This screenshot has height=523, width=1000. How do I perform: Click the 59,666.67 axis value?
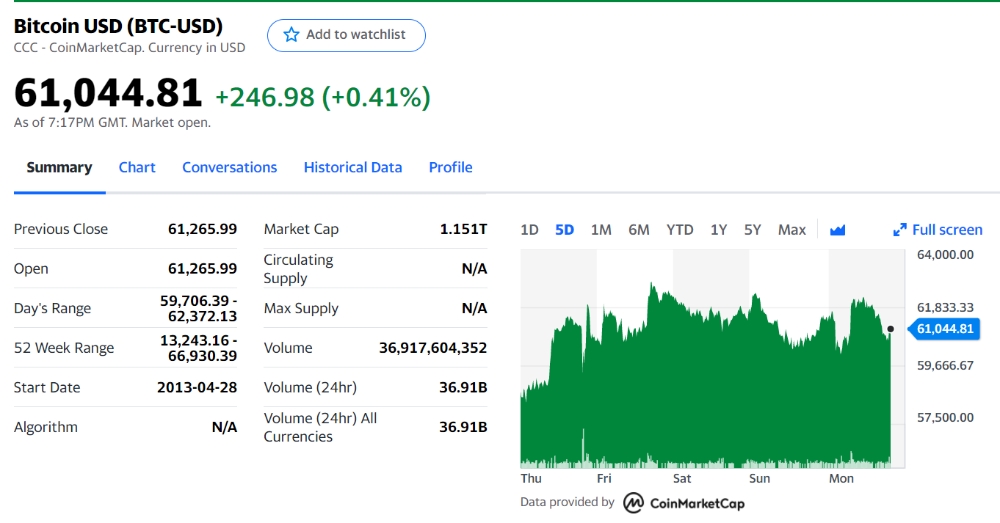tap(945, 365)
